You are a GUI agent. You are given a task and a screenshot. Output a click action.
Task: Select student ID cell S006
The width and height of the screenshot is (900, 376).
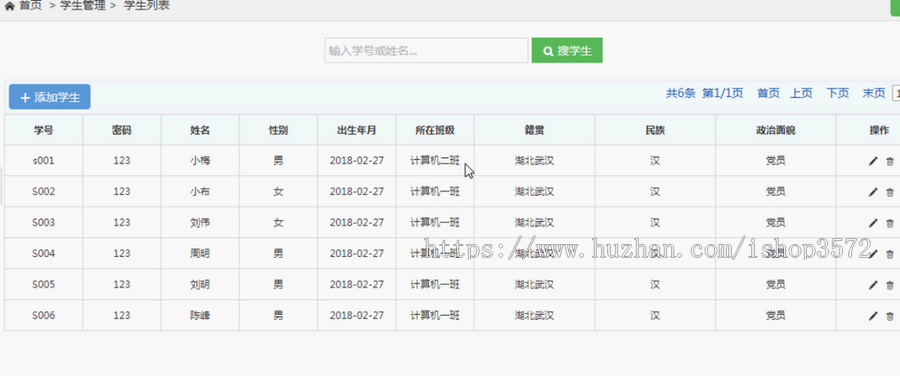click(x=44, y=316)
